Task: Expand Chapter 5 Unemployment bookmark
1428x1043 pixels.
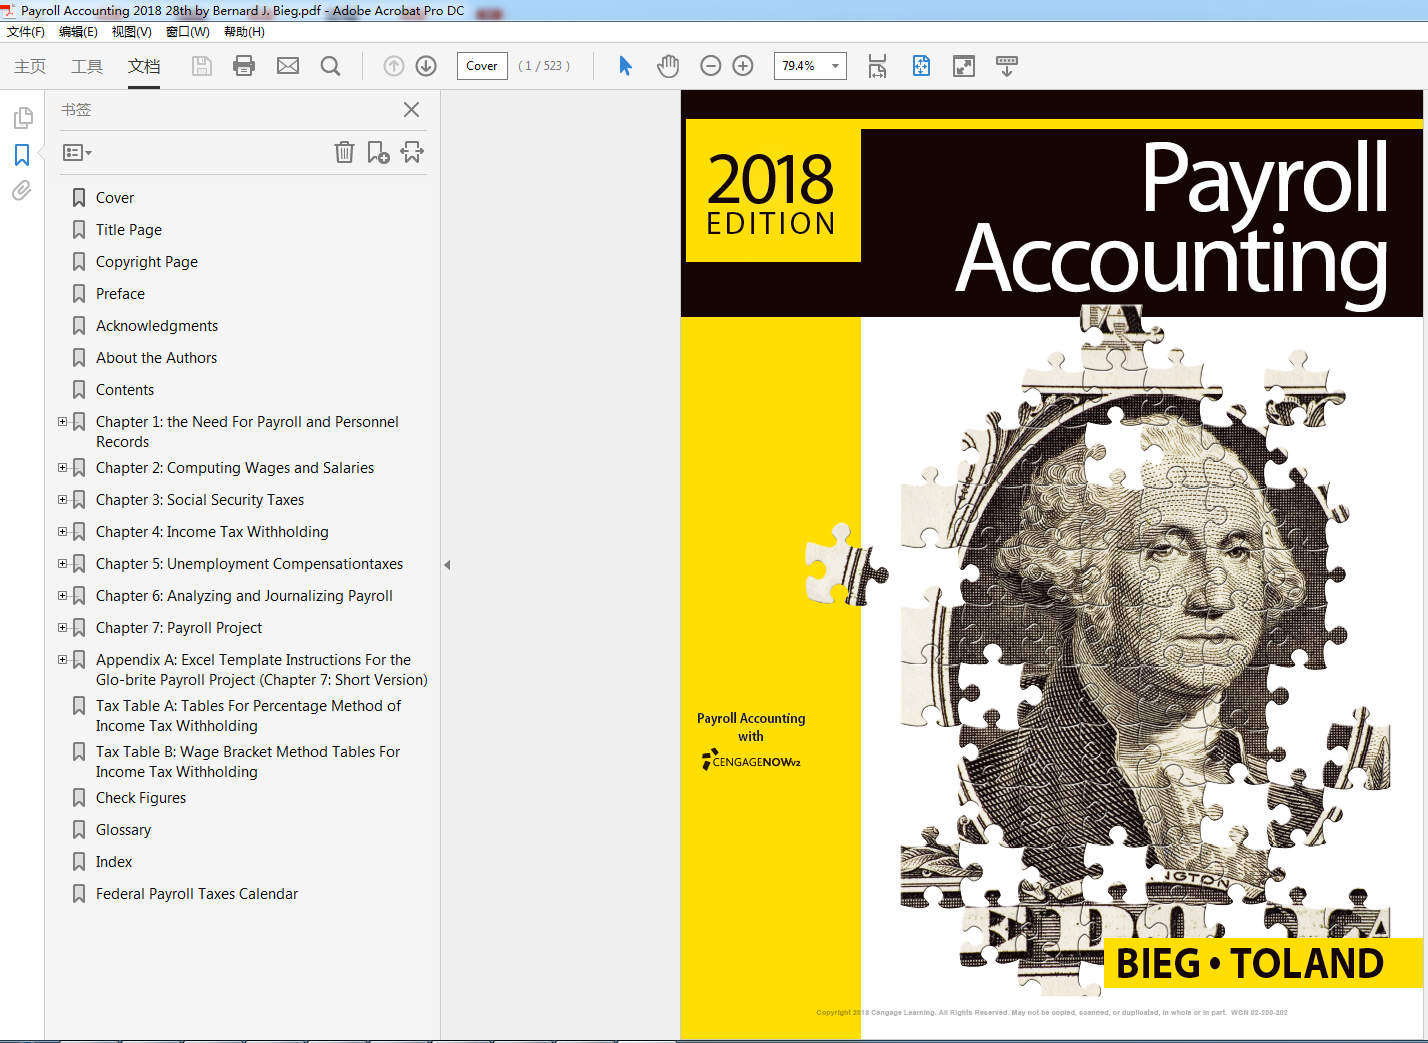Action: [x=62, y=564]
